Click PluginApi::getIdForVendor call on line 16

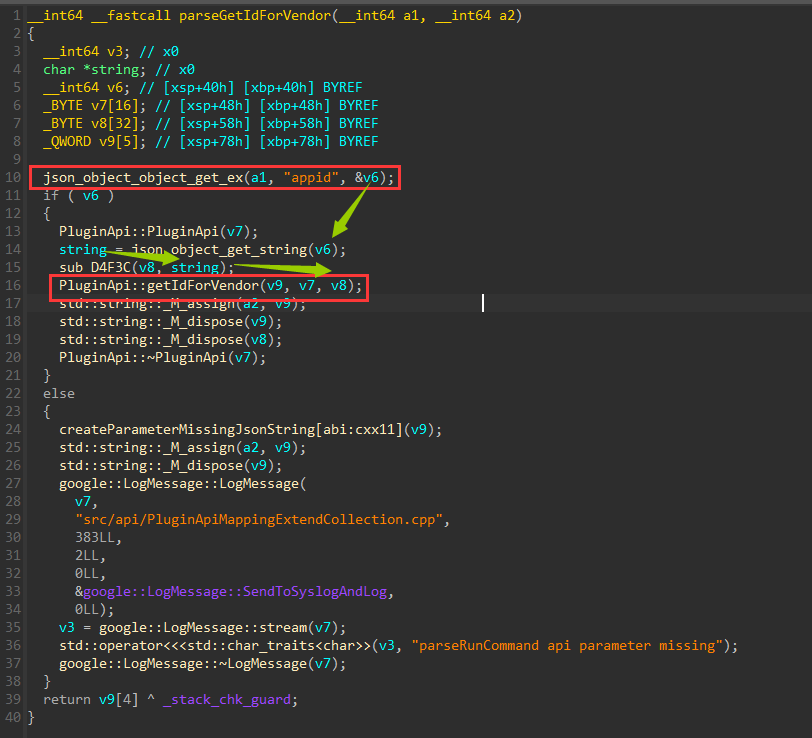pyautogui.click(x=158, y=286)
